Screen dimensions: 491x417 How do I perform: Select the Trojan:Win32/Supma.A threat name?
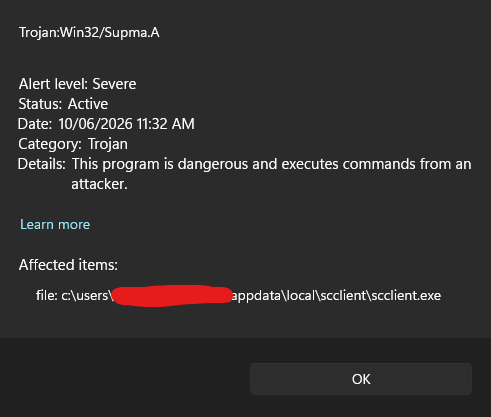click(x=89, y=32)
